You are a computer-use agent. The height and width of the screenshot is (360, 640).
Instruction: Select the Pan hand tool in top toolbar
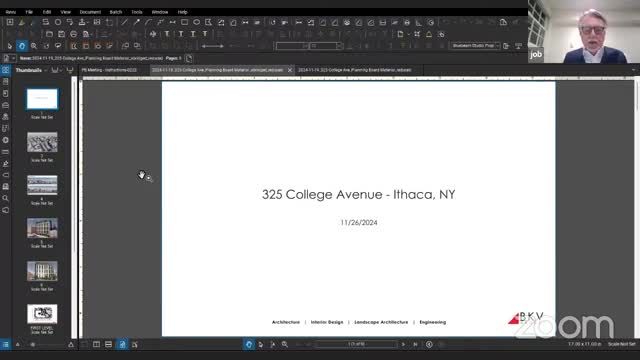(22, 46)
